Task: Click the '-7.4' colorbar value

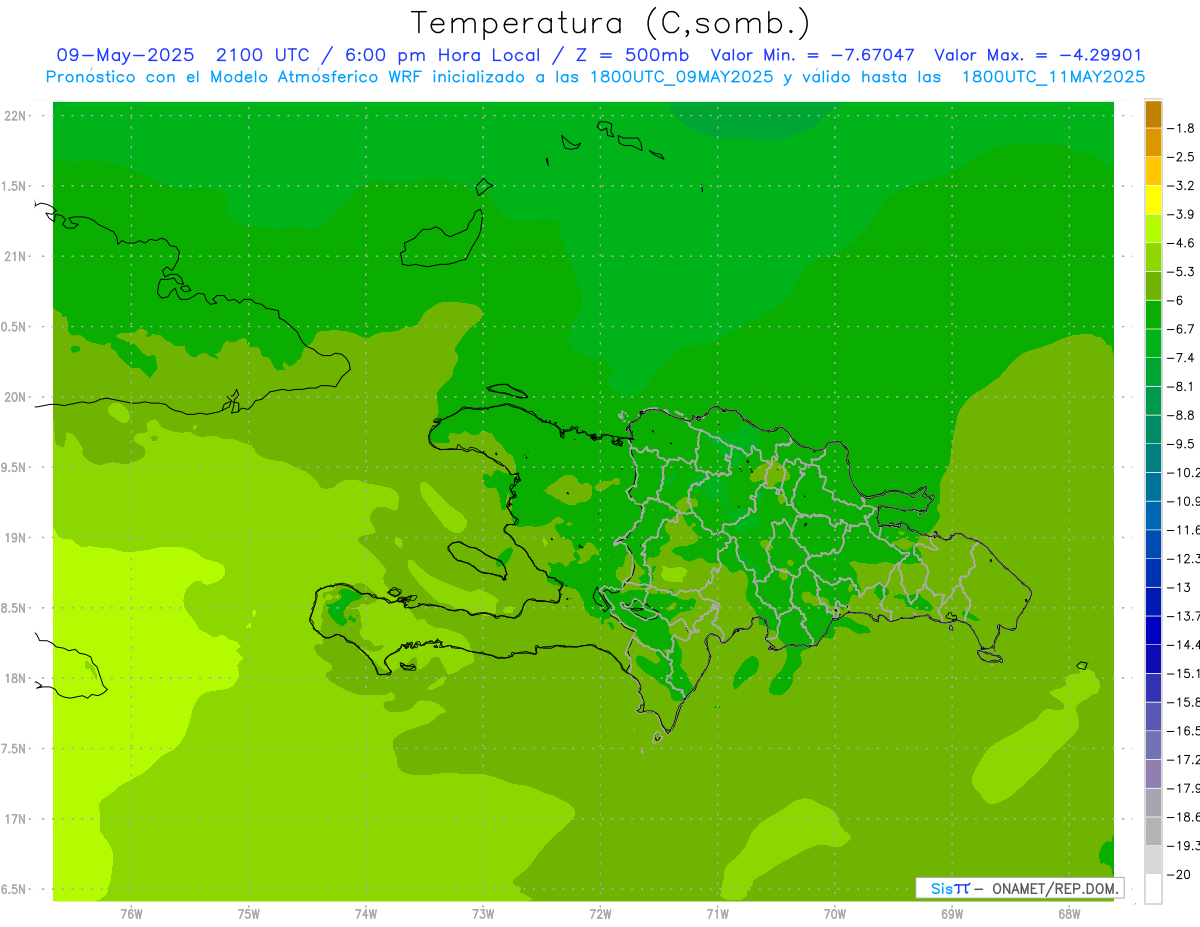Action: pyautogui.click(x=1182, y=357)
